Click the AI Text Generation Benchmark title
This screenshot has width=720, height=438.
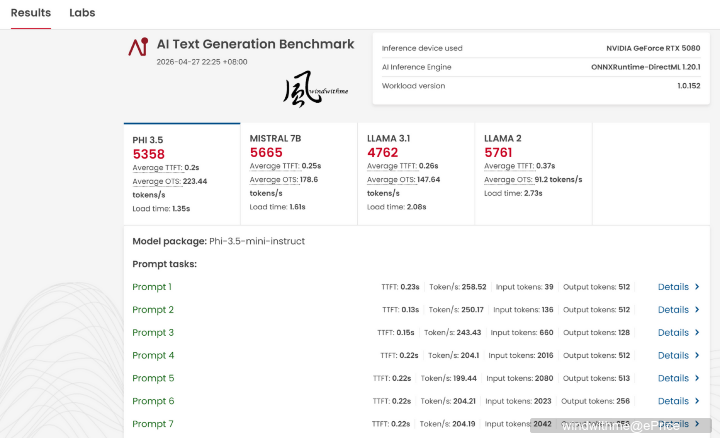255,44
